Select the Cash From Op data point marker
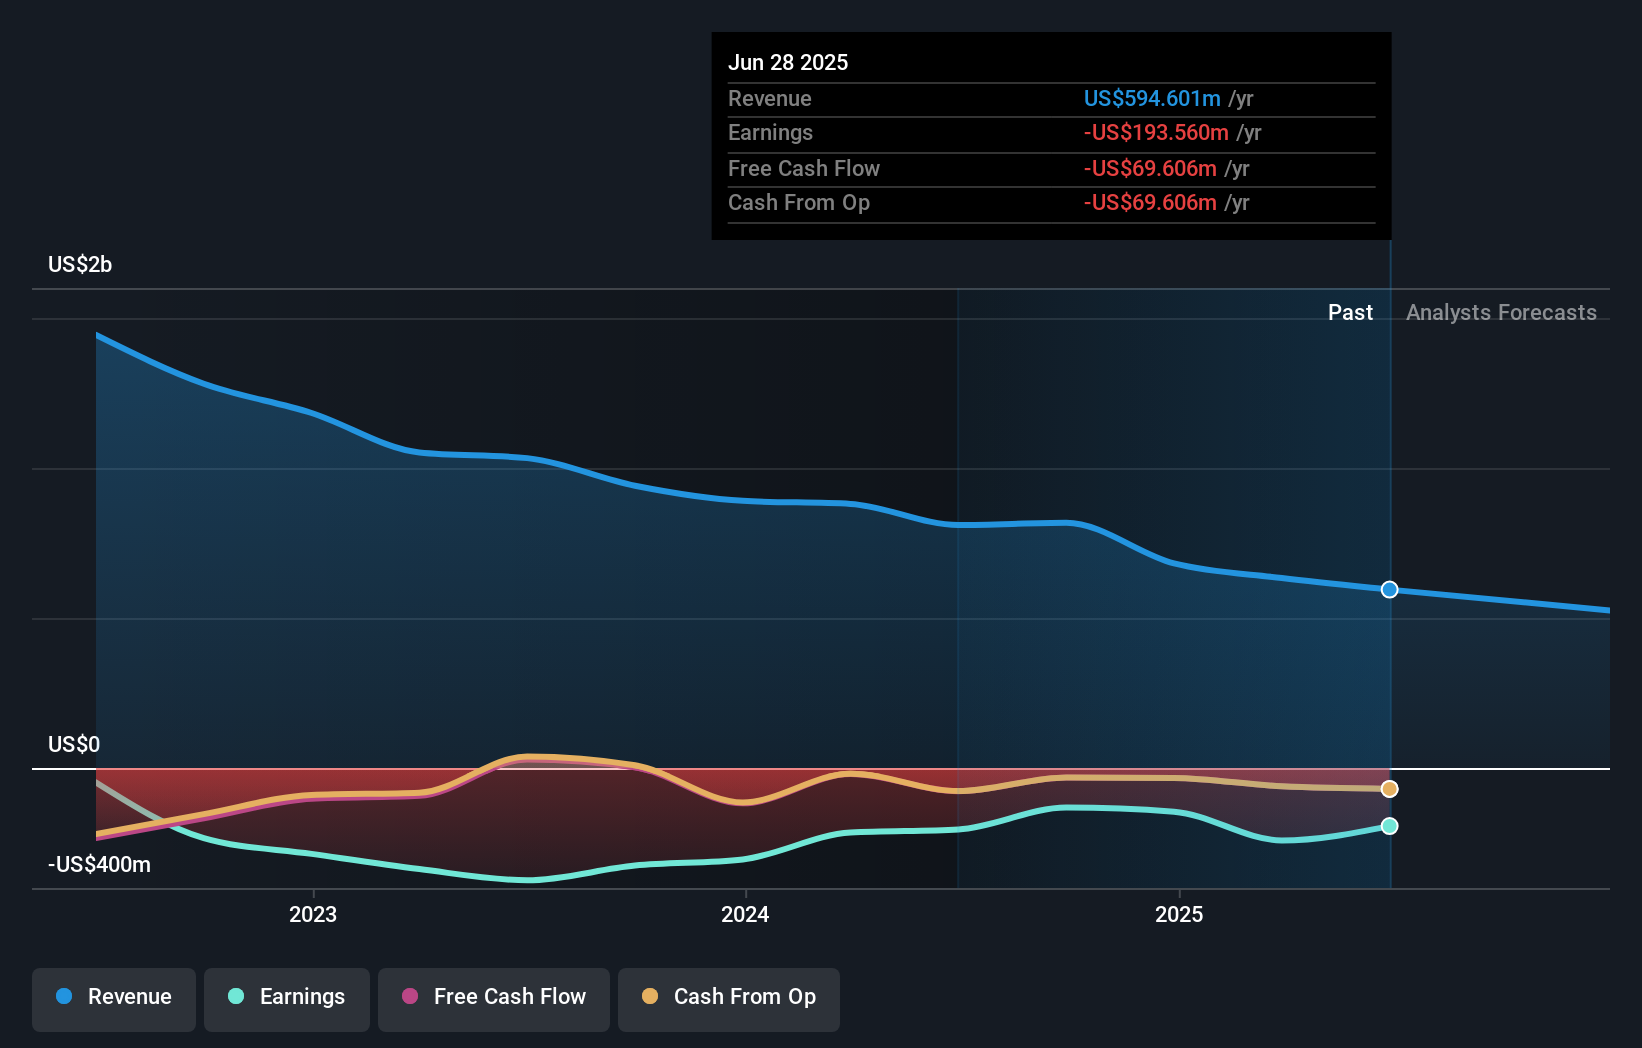 tap(1389, 789)
